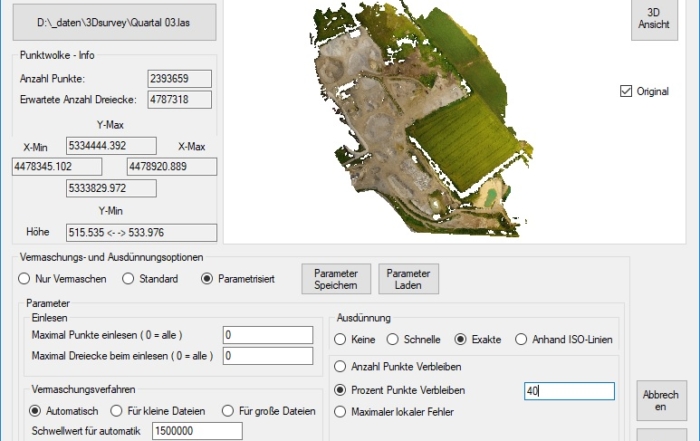Viewport: 700px width, 441px height.
Task: Click the Schwellwert für automatik field
Action: (x=197, y=431)
